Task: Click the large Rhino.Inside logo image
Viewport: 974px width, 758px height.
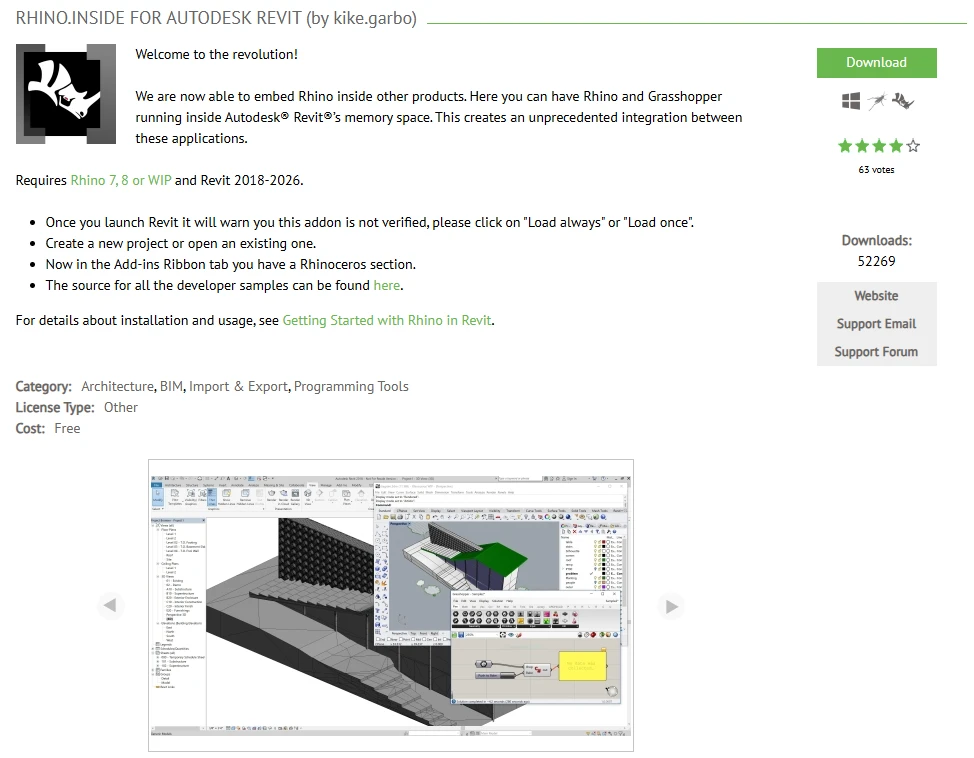Action: 66,94
